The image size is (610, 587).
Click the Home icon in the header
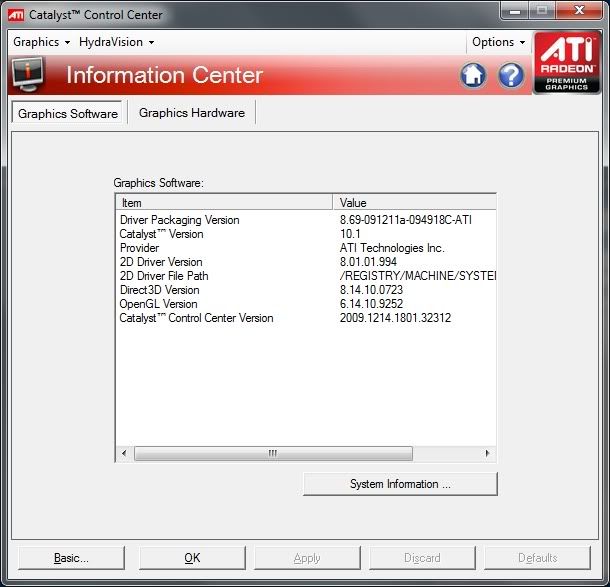(473, 75)
